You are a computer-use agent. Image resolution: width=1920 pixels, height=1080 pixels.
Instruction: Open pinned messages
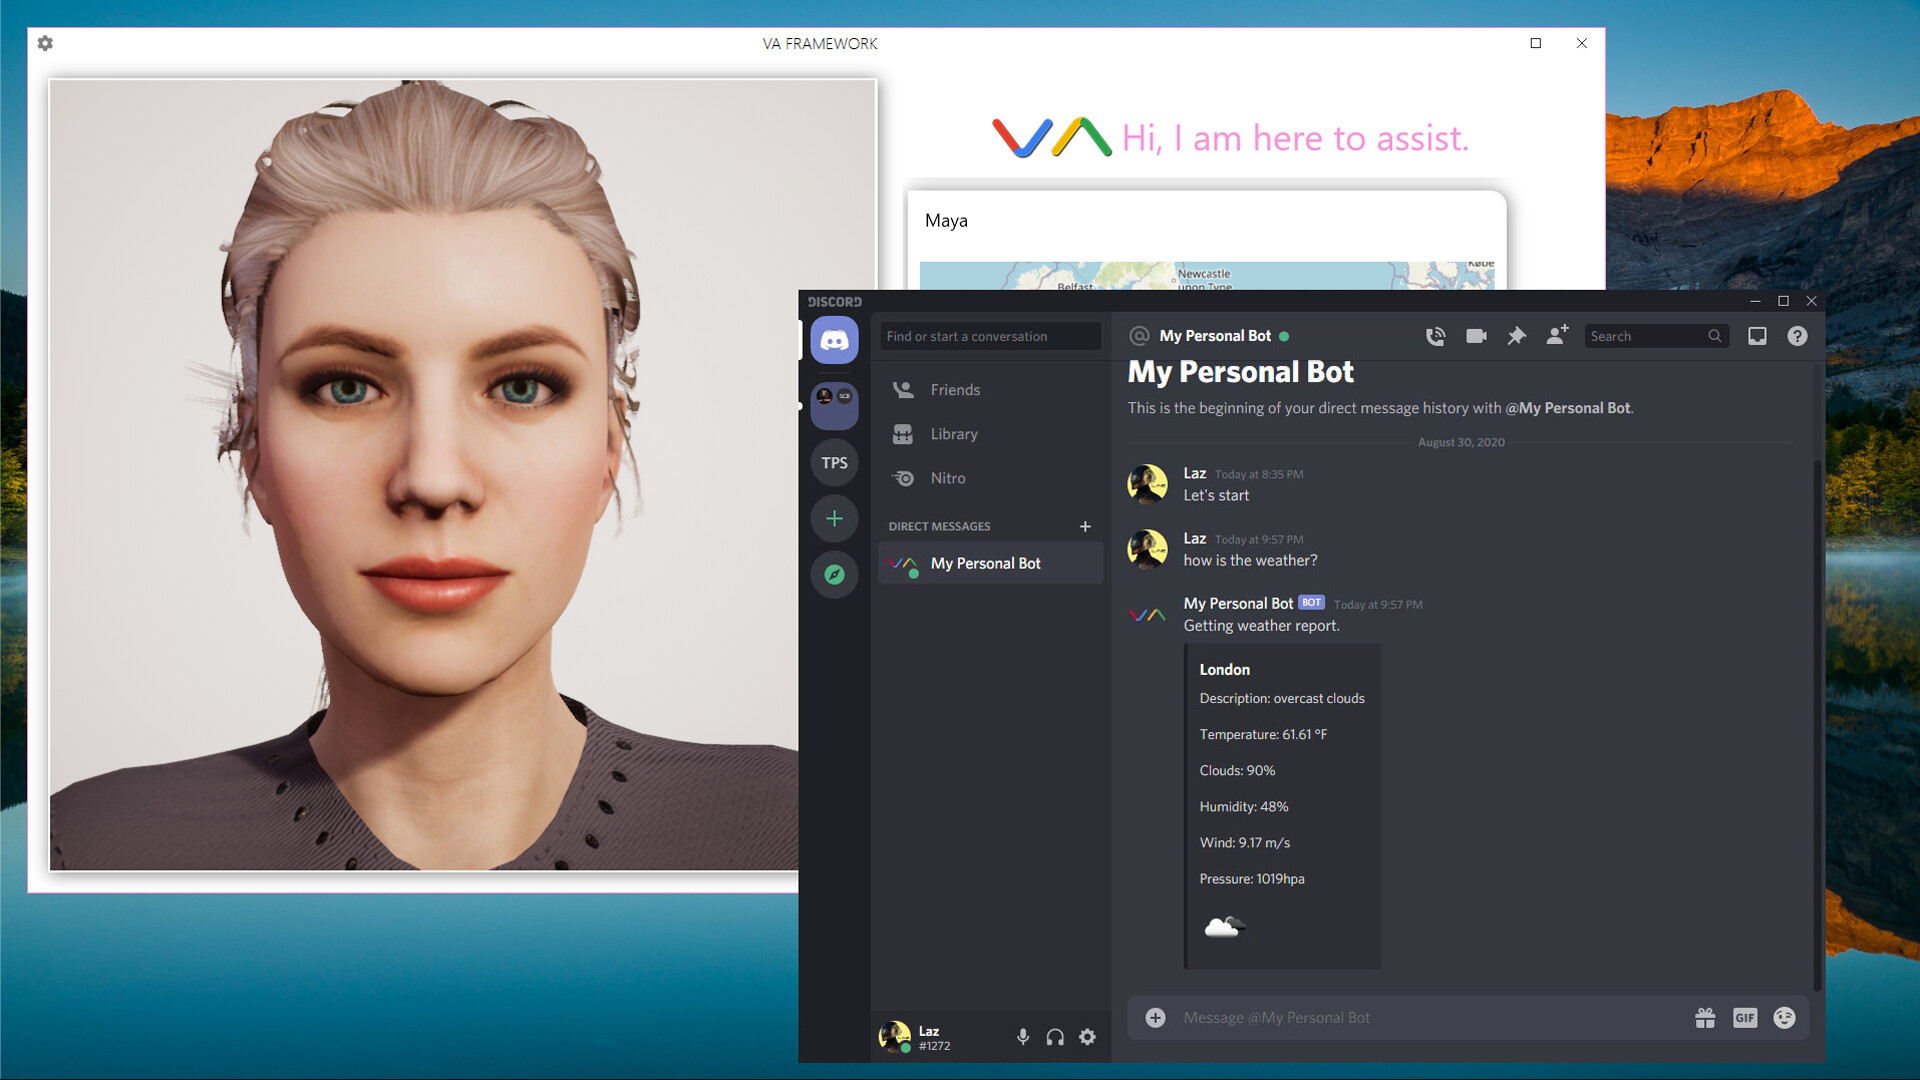pyautogui.click(x=1516, y=336)
